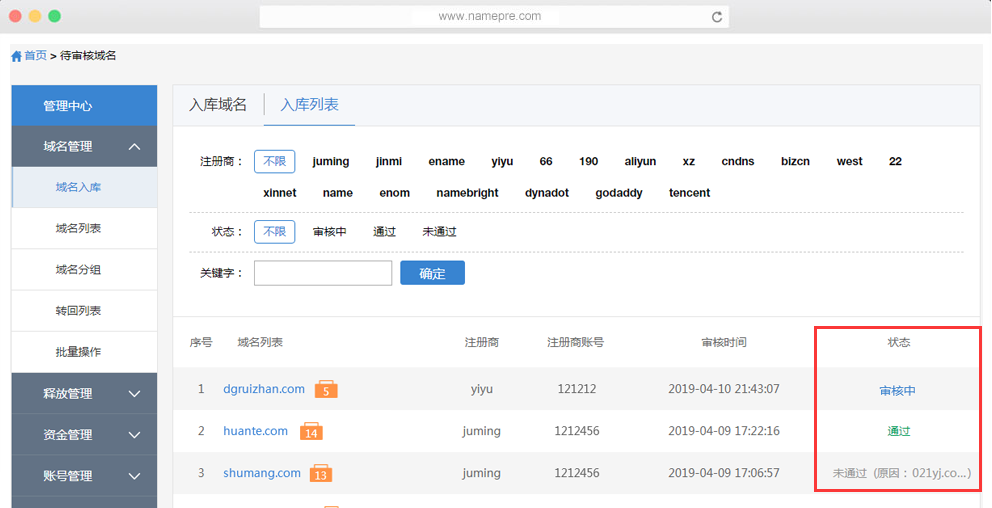992x508 pixels.
Task: Open the dgruizhan.com domain link
Action: 263,389
